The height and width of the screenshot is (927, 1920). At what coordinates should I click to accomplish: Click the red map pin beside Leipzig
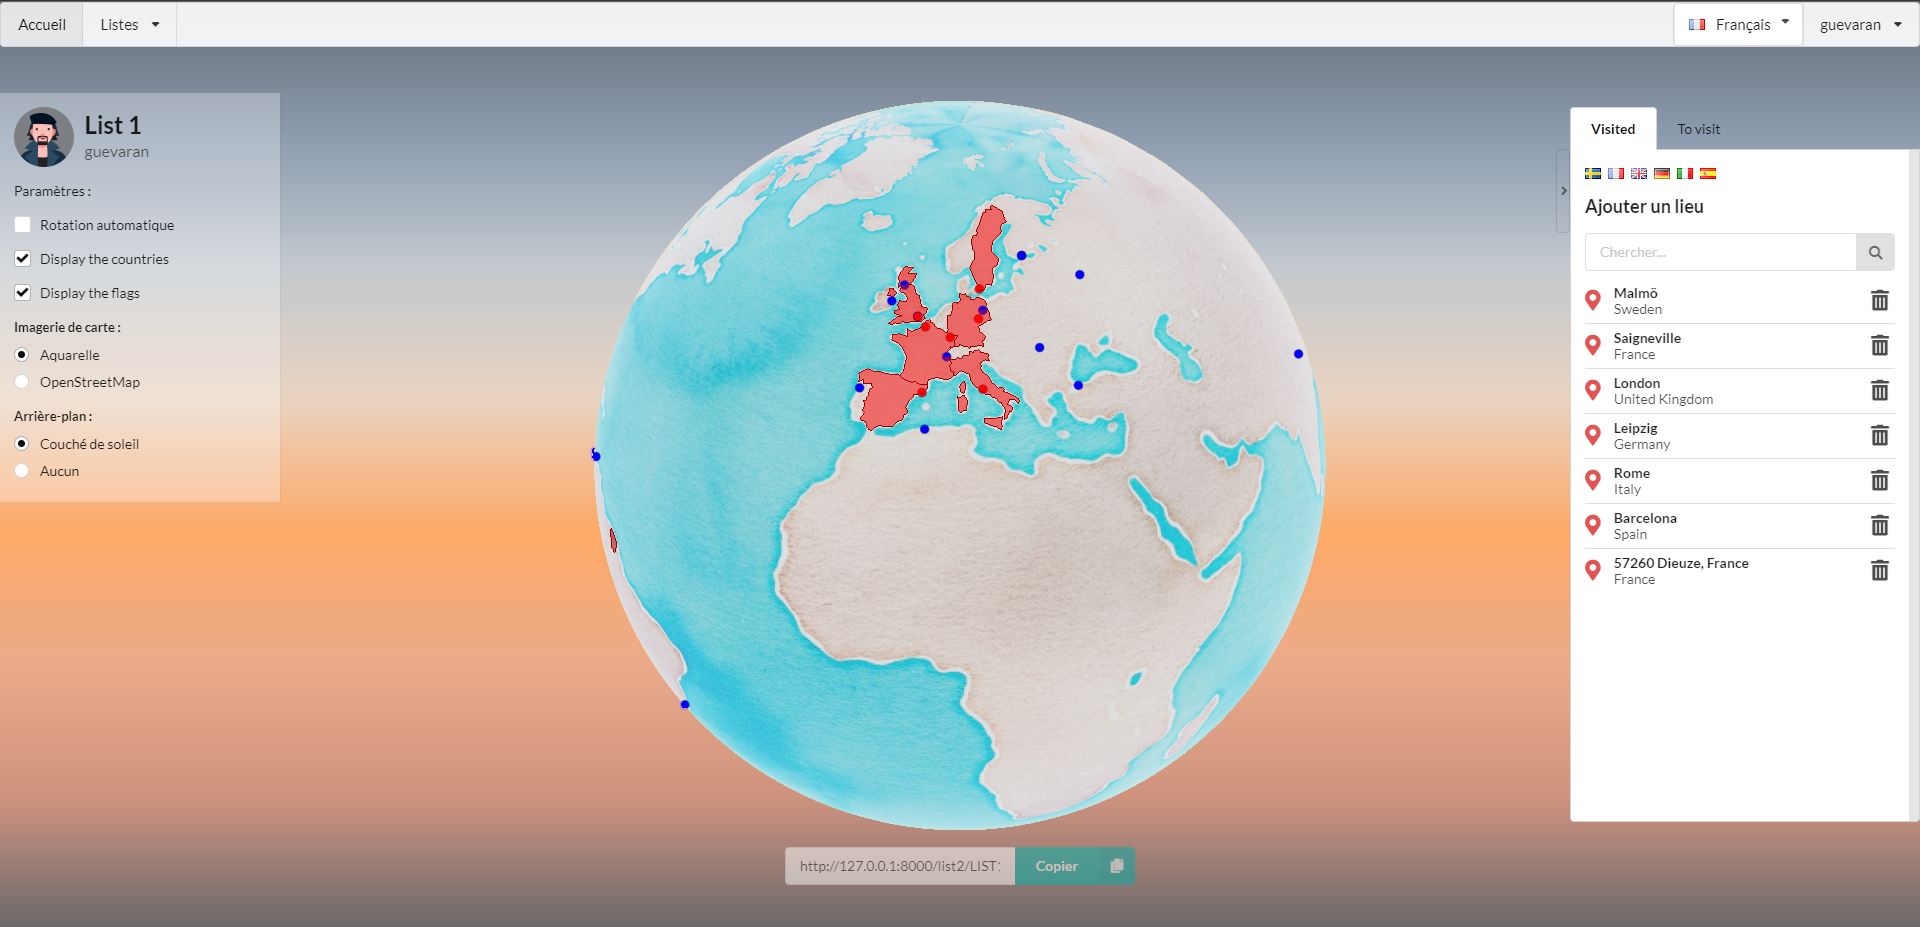point(1593,436)
